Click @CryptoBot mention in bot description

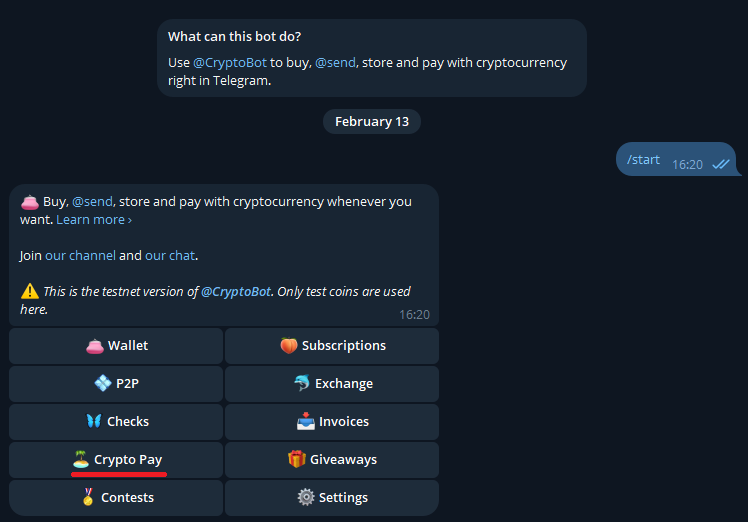point(230,63)
